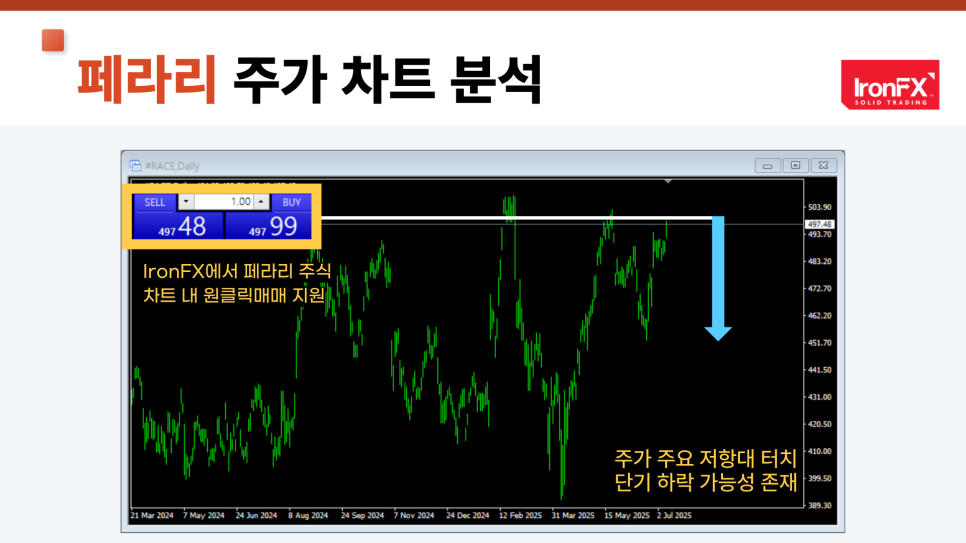Click the 7 Nov 2024 date label
Image resolution: width=966 pixels, height=543 pixels.
[x=414, y=515]
